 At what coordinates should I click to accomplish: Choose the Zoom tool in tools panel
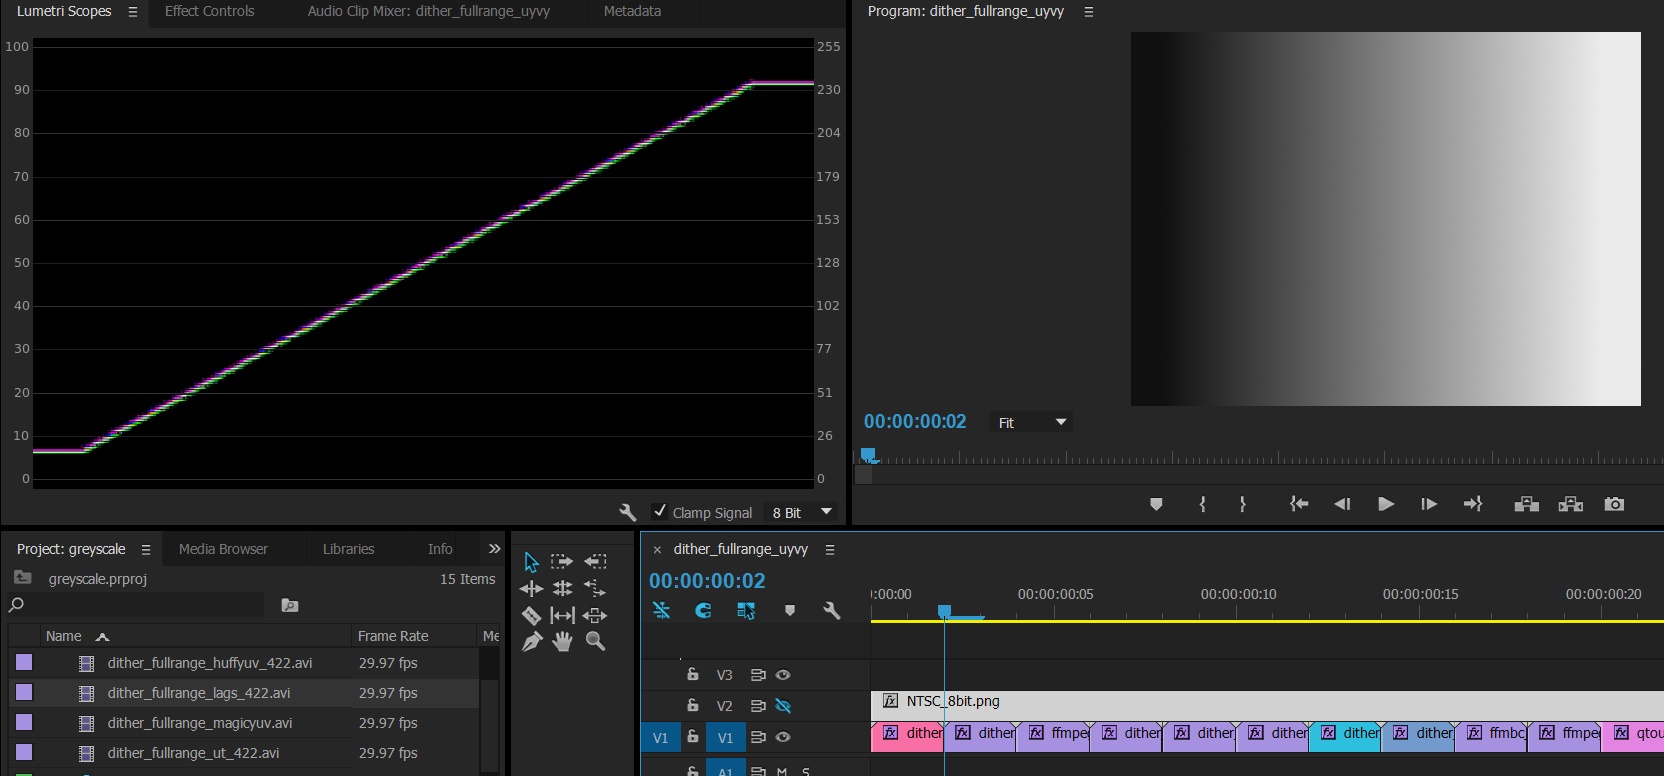coord(595,642)
